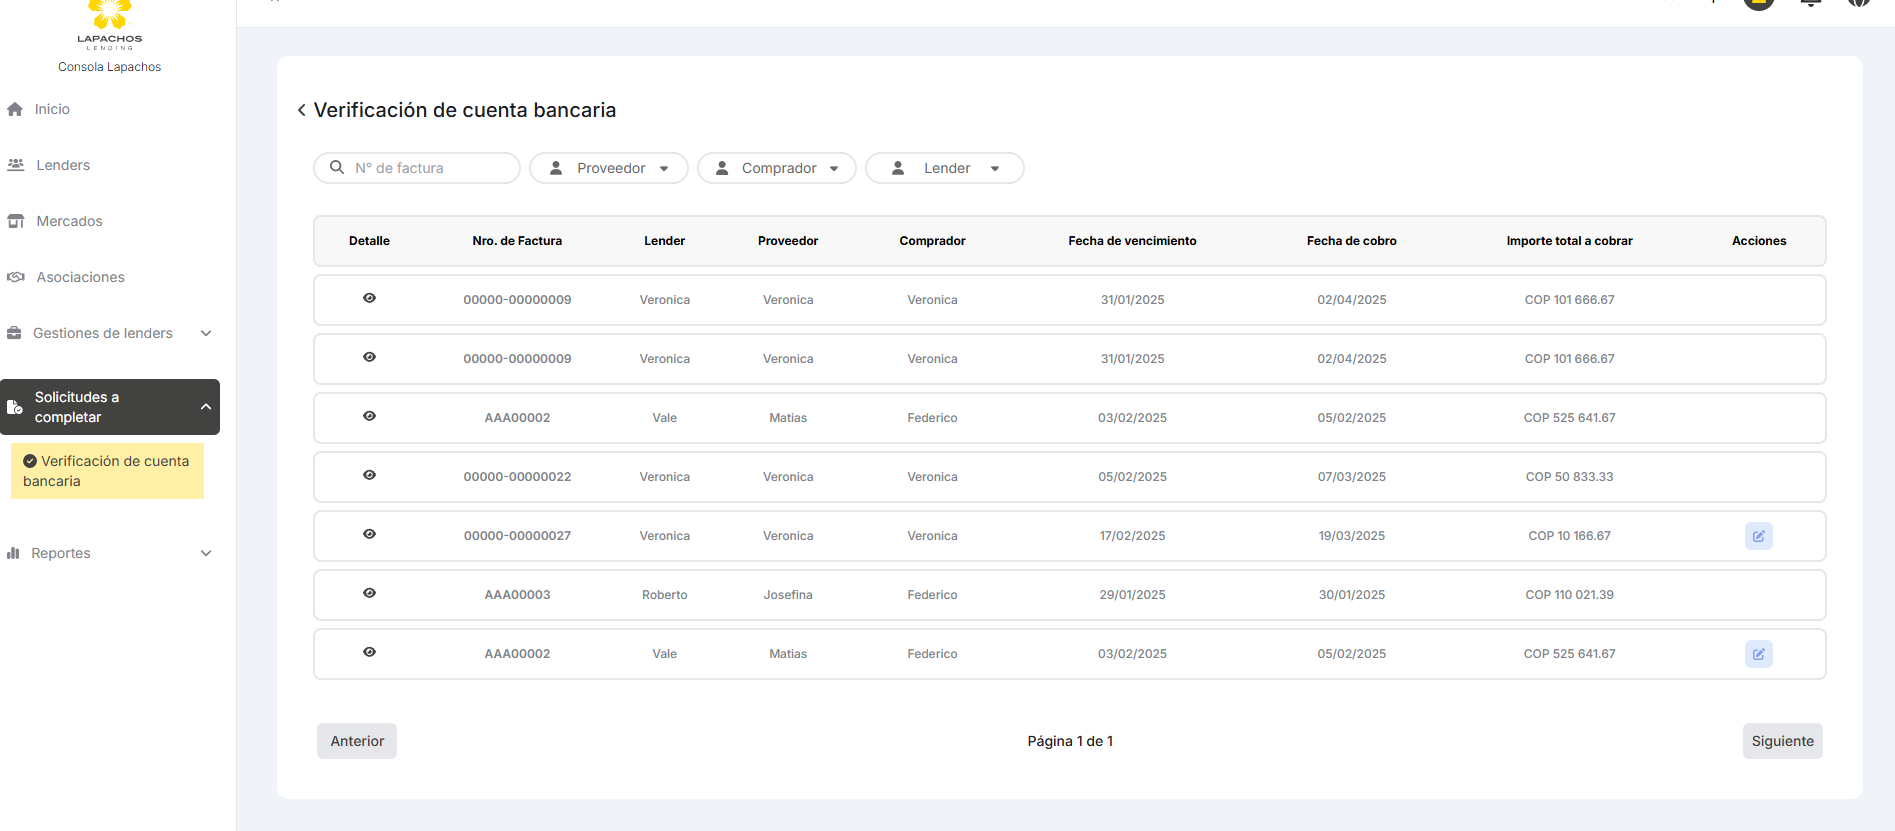This screenshot has height=831, width=1895.
Task: Click the Anterior pagination button
Action: pos(357,741)
